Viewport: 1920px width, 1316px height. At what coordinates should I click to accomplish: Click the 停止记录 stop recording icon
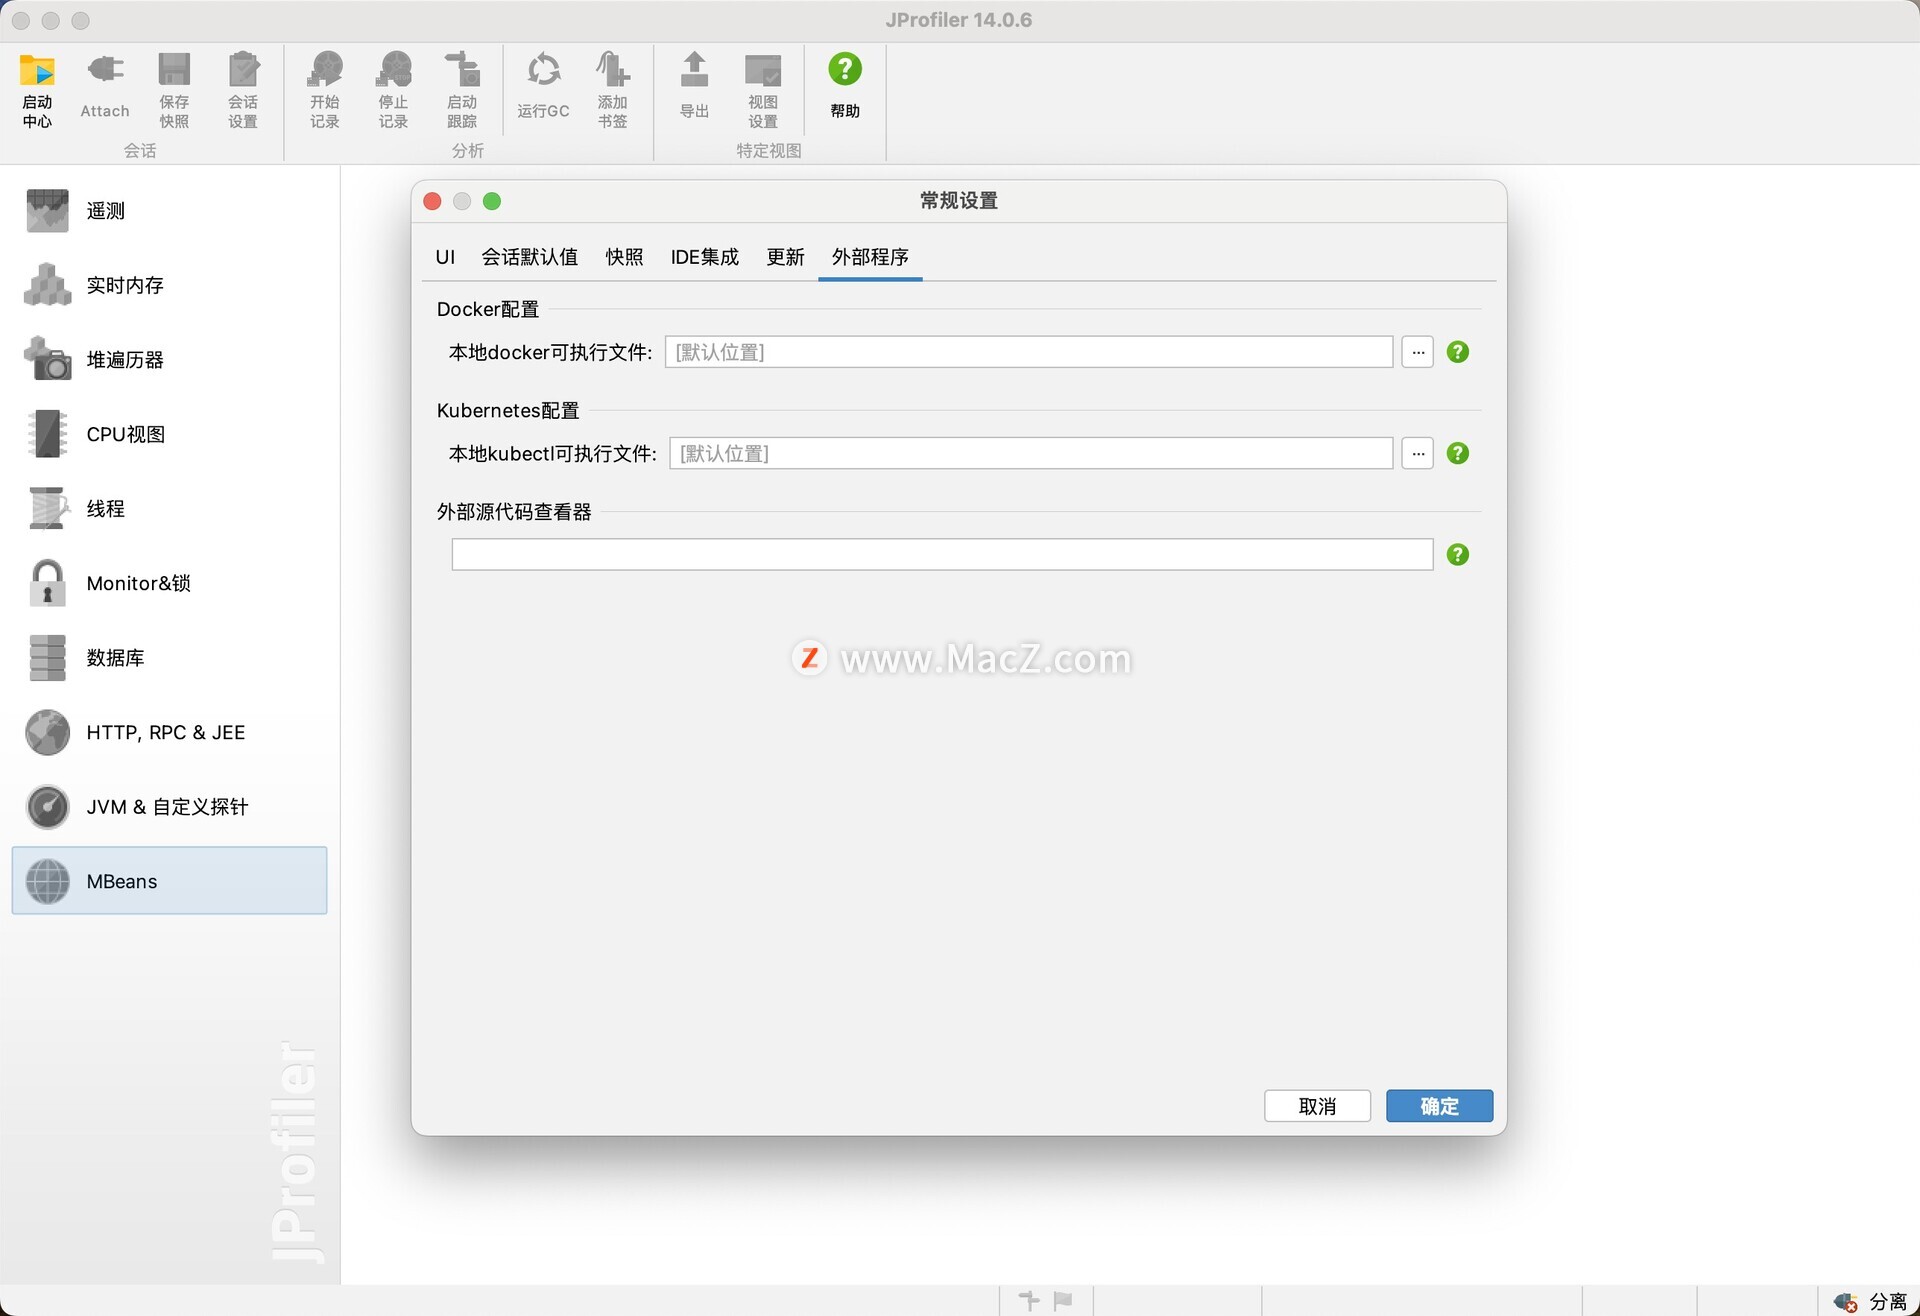(x=394, y=90)
